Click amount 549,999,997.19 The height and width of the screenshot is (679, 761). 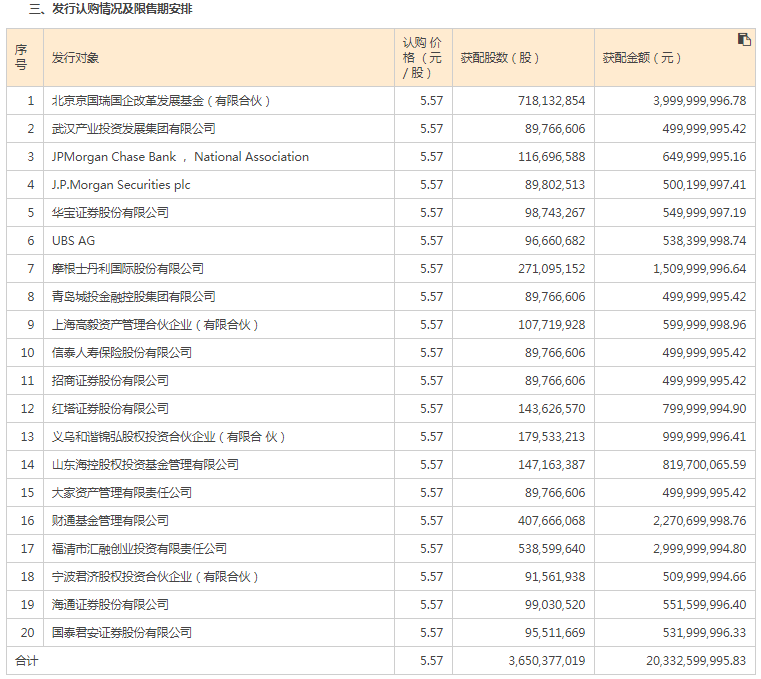pos(704,213)
